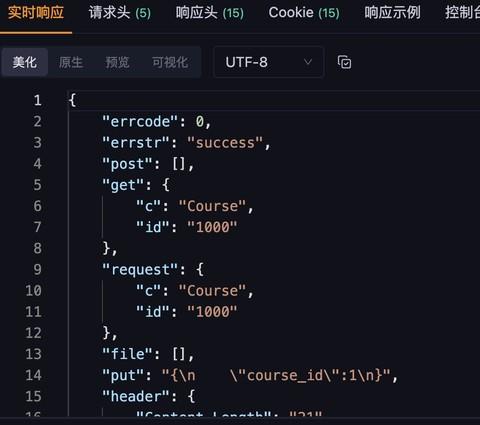Open the Cookie (15) tab
Viewport: 480px width, 425px height.
pyautogui.click(x=304, y=13)
